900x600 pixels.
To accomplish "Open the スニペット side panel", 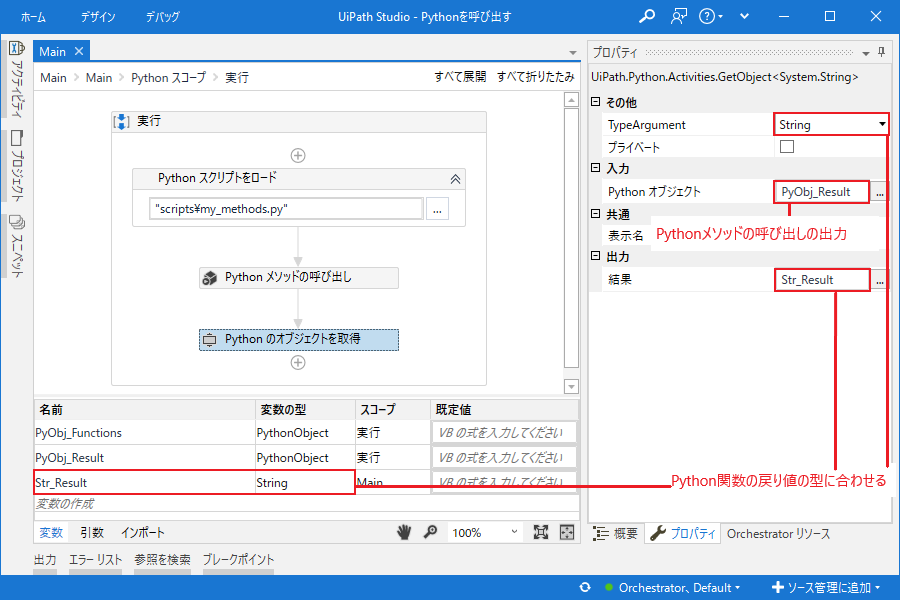I will (x=17, y=246).
